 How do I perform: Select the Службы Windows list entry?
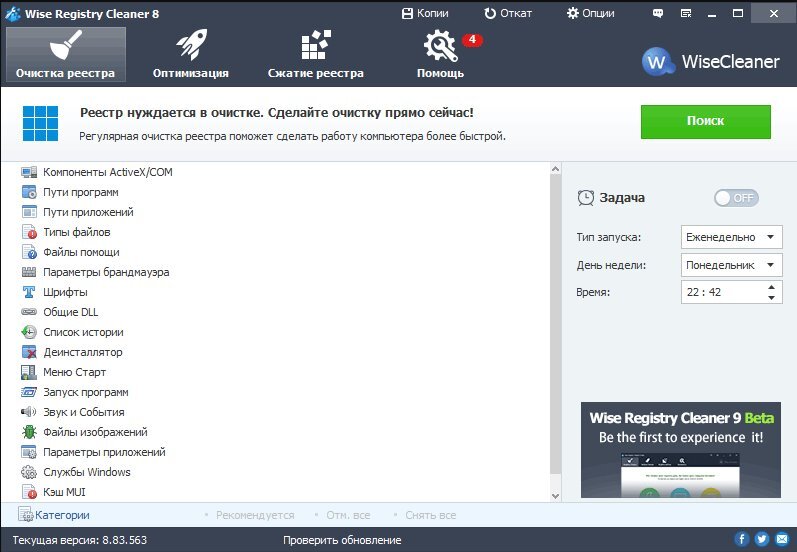click(87, 472)
